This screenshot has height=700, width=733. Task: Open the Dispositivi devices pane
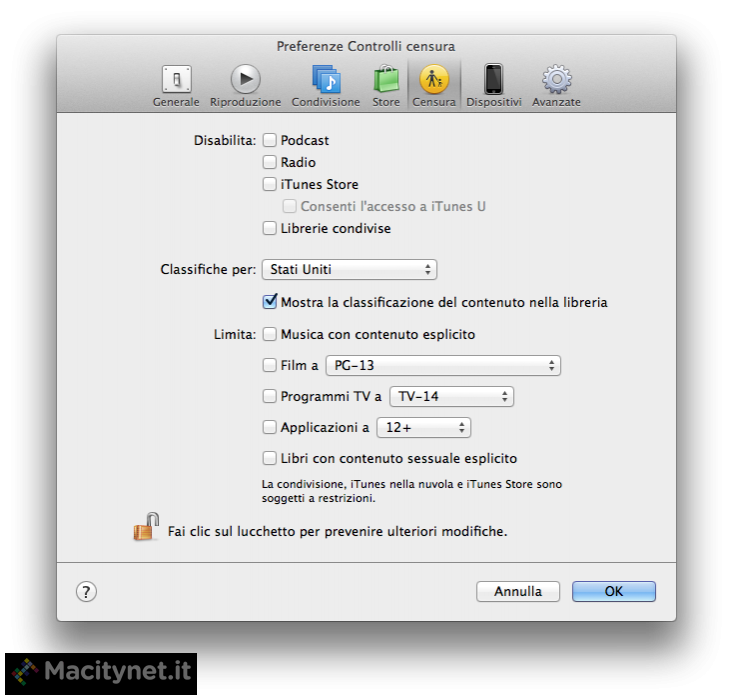pos(494,86)
